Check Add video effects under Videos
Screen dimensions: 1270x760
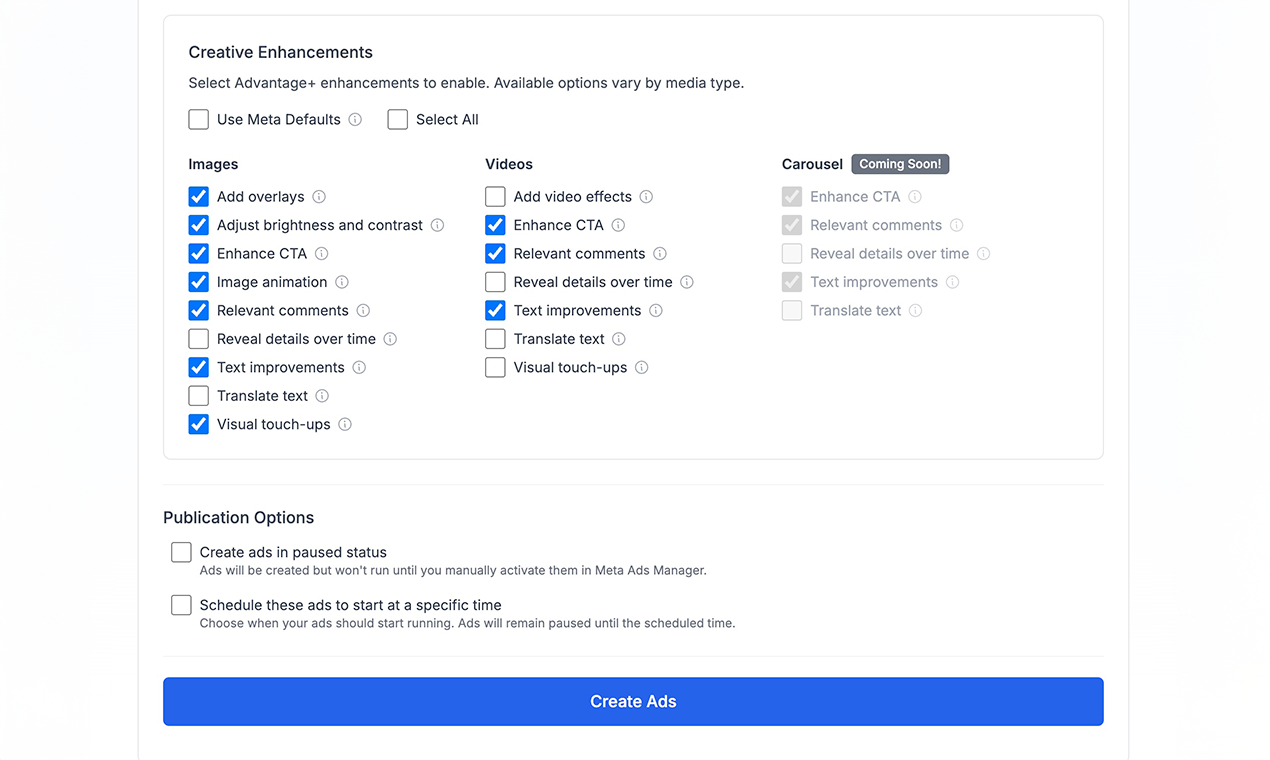(495, 197)
